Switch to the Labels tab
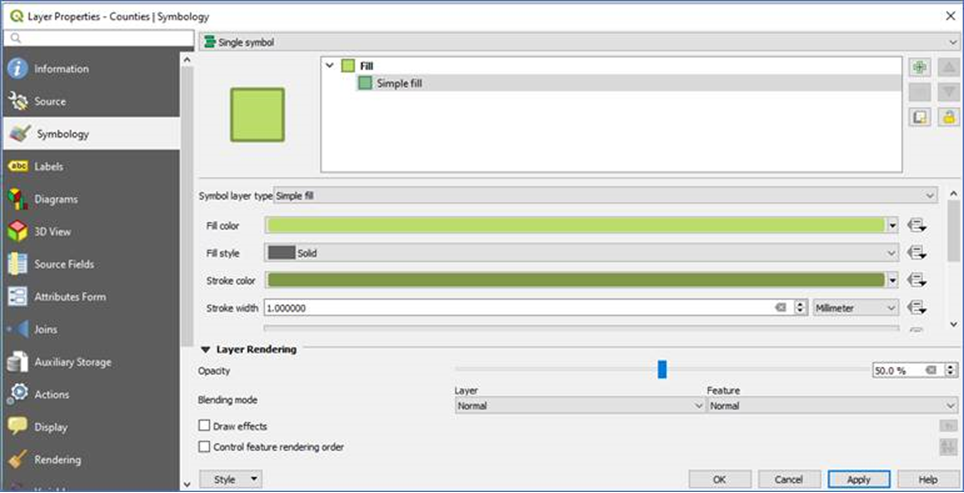Image resolution: width=964 pixels, height=493 pixels. pos(91,167)
